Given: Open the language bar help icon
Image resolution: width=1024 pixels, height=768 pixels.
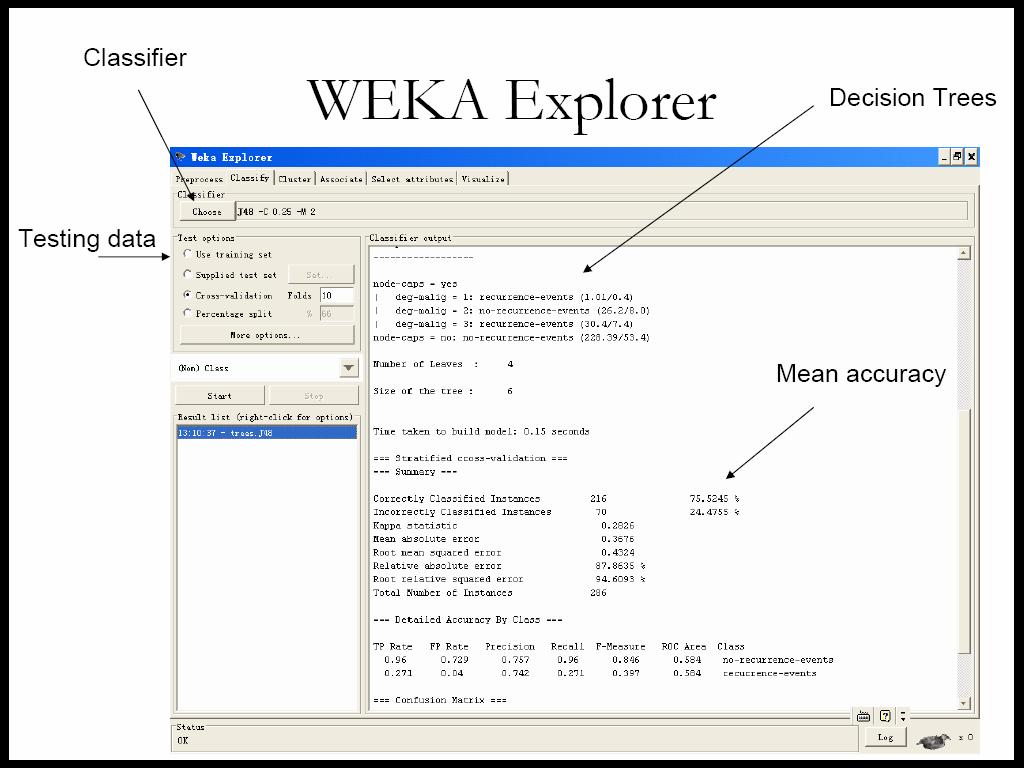Looking at the screenshot, I should [885, 716].
